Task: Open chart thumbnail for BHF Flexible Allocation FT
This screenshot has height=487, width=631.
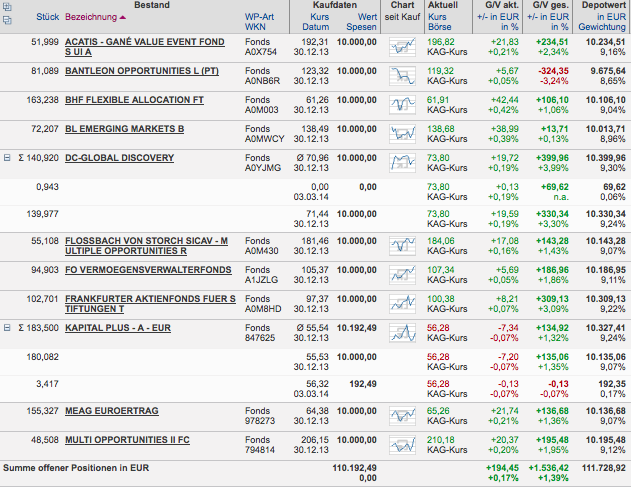Action: (x=402, y=105)
